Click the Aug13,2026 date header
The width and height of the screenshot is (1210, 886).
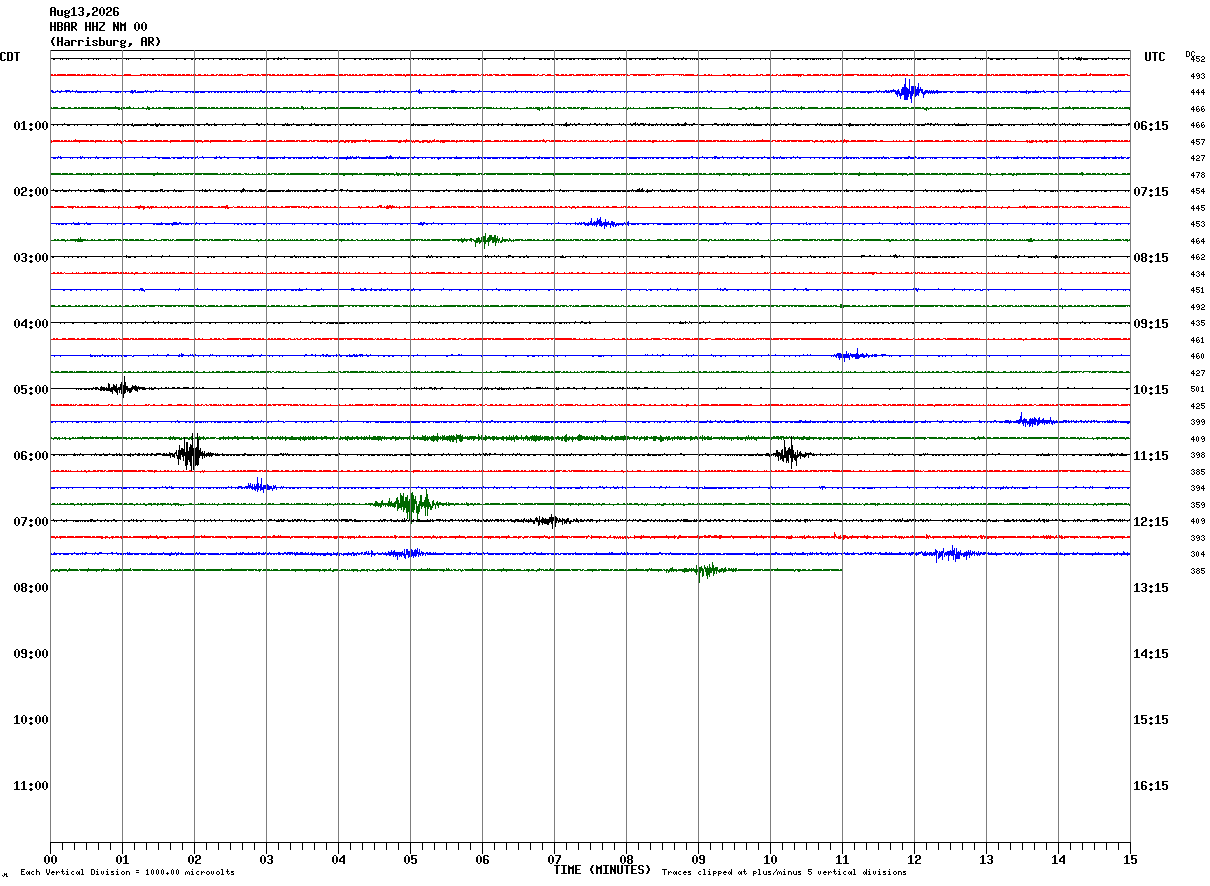pyautogui.click(x=84, y=12)
